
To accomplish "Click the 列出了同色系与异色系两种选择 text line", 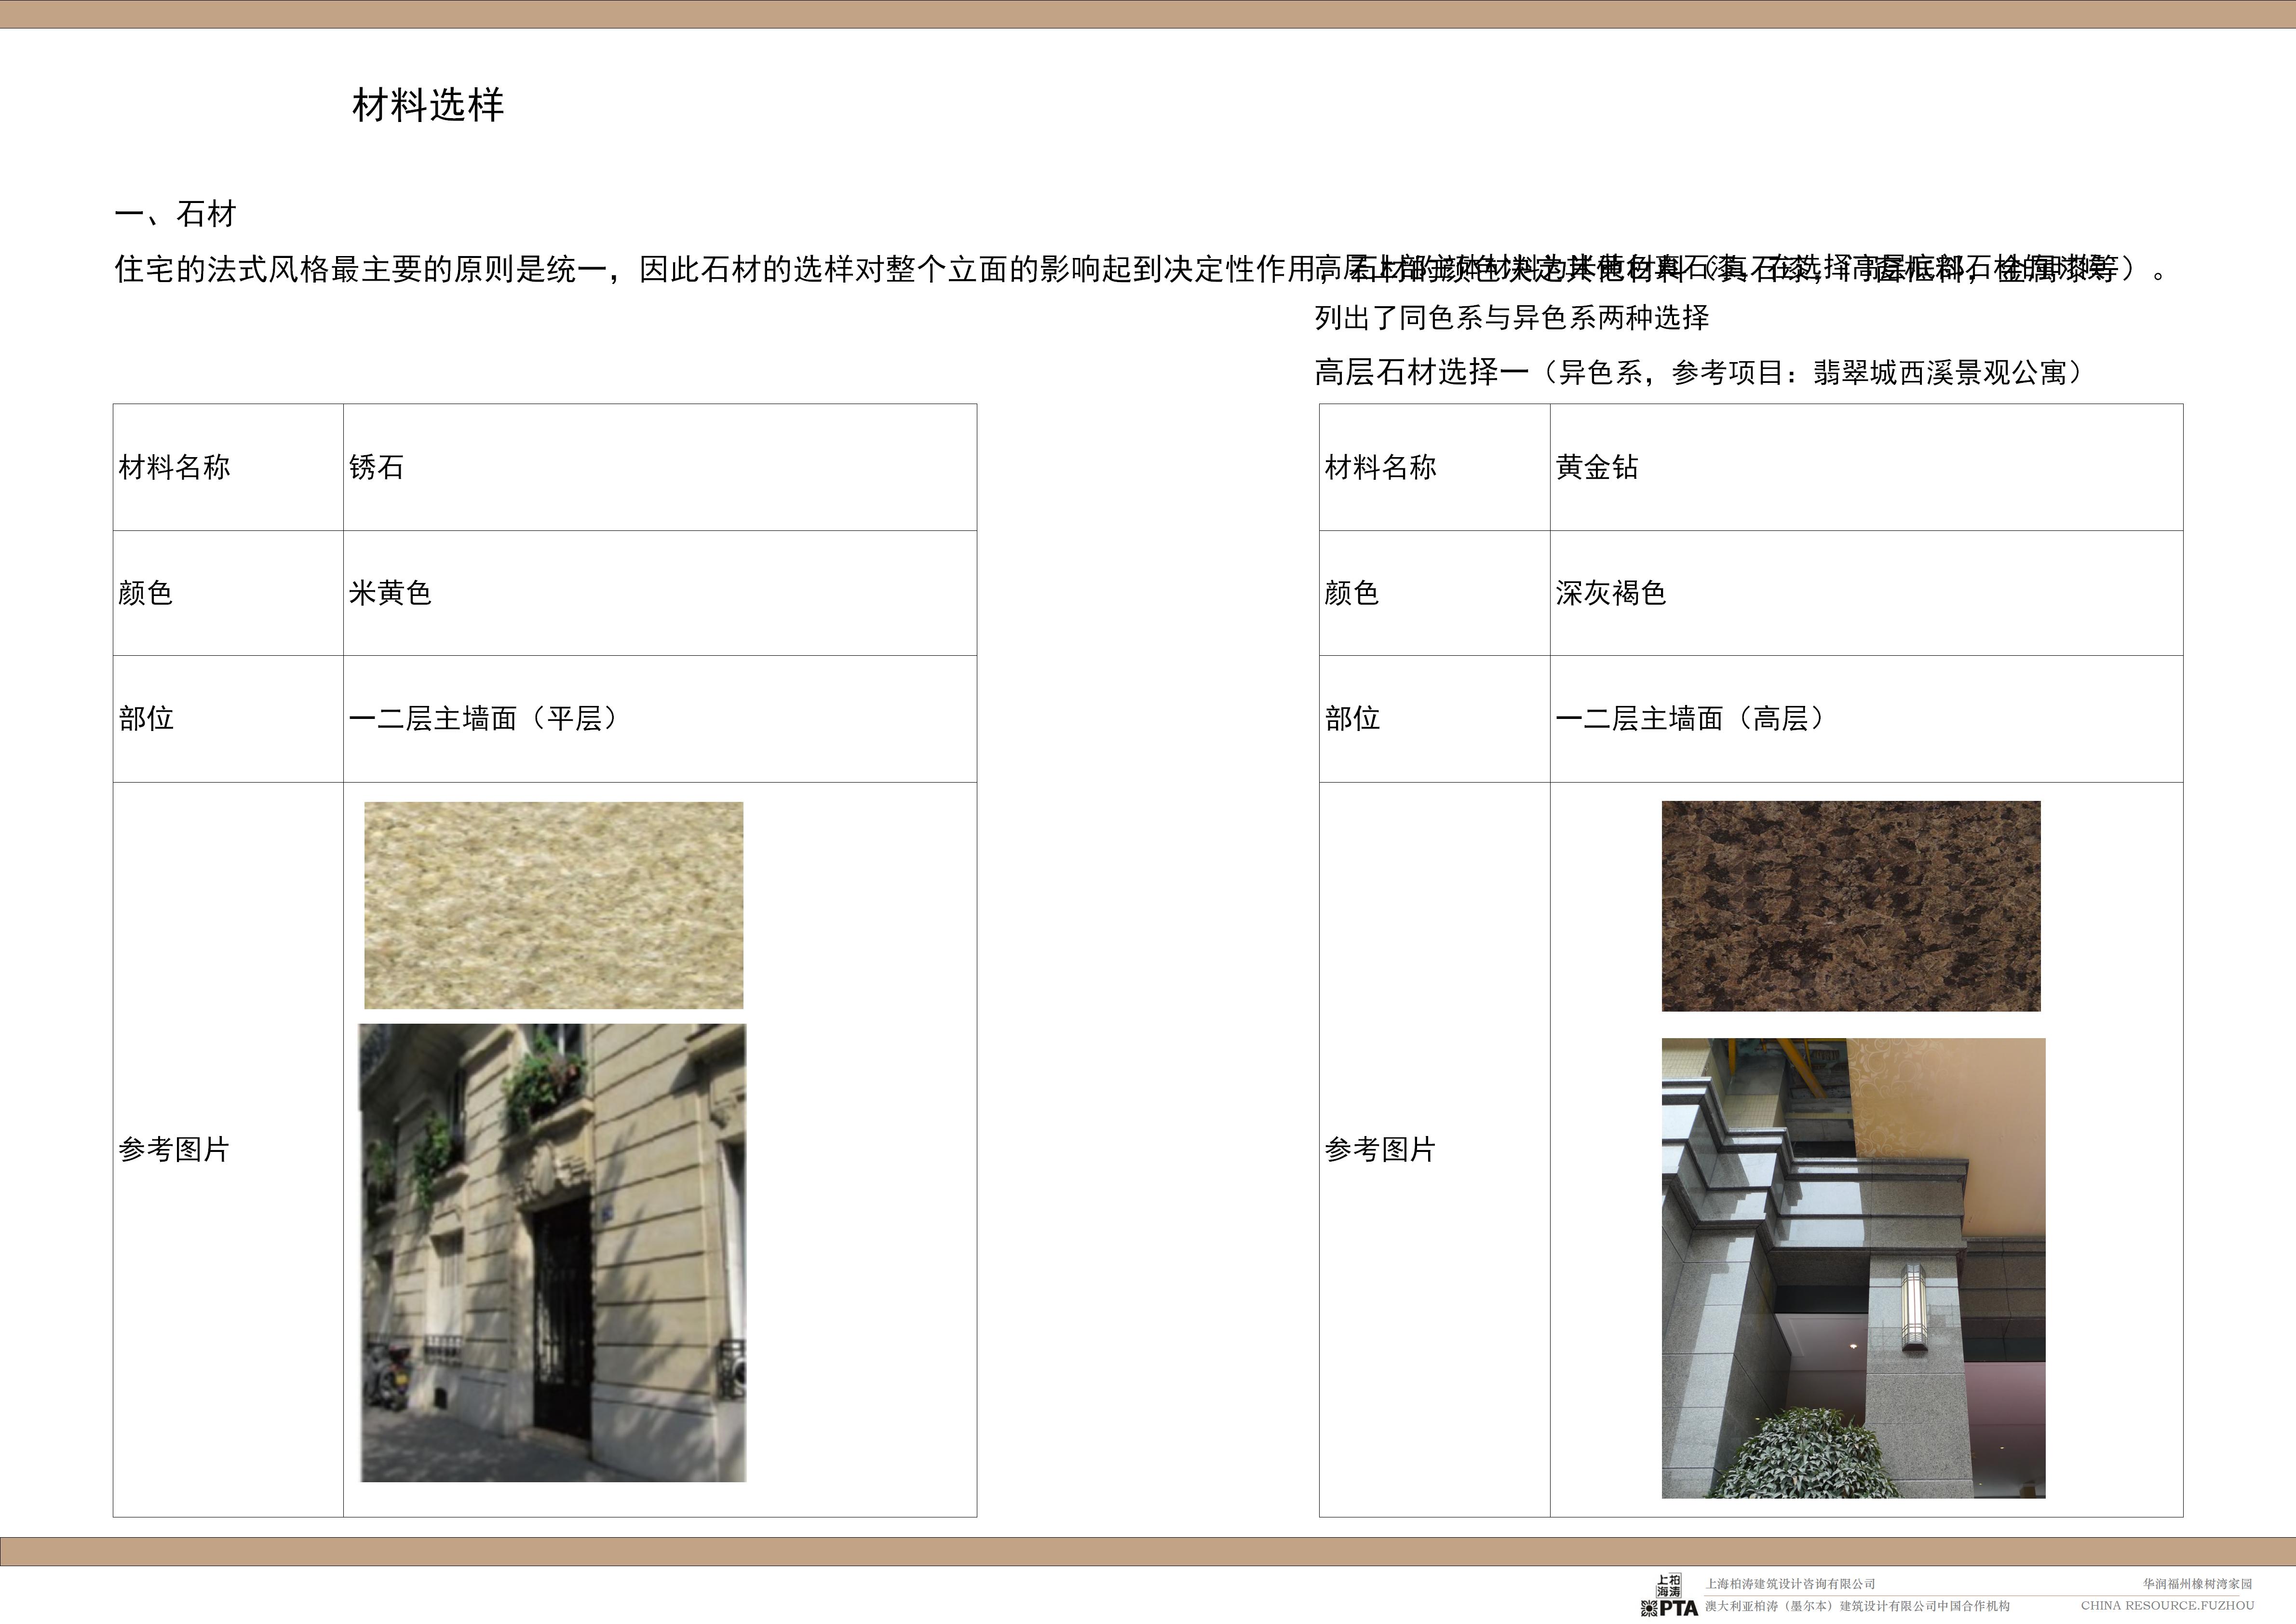I will pos(1511,318).
